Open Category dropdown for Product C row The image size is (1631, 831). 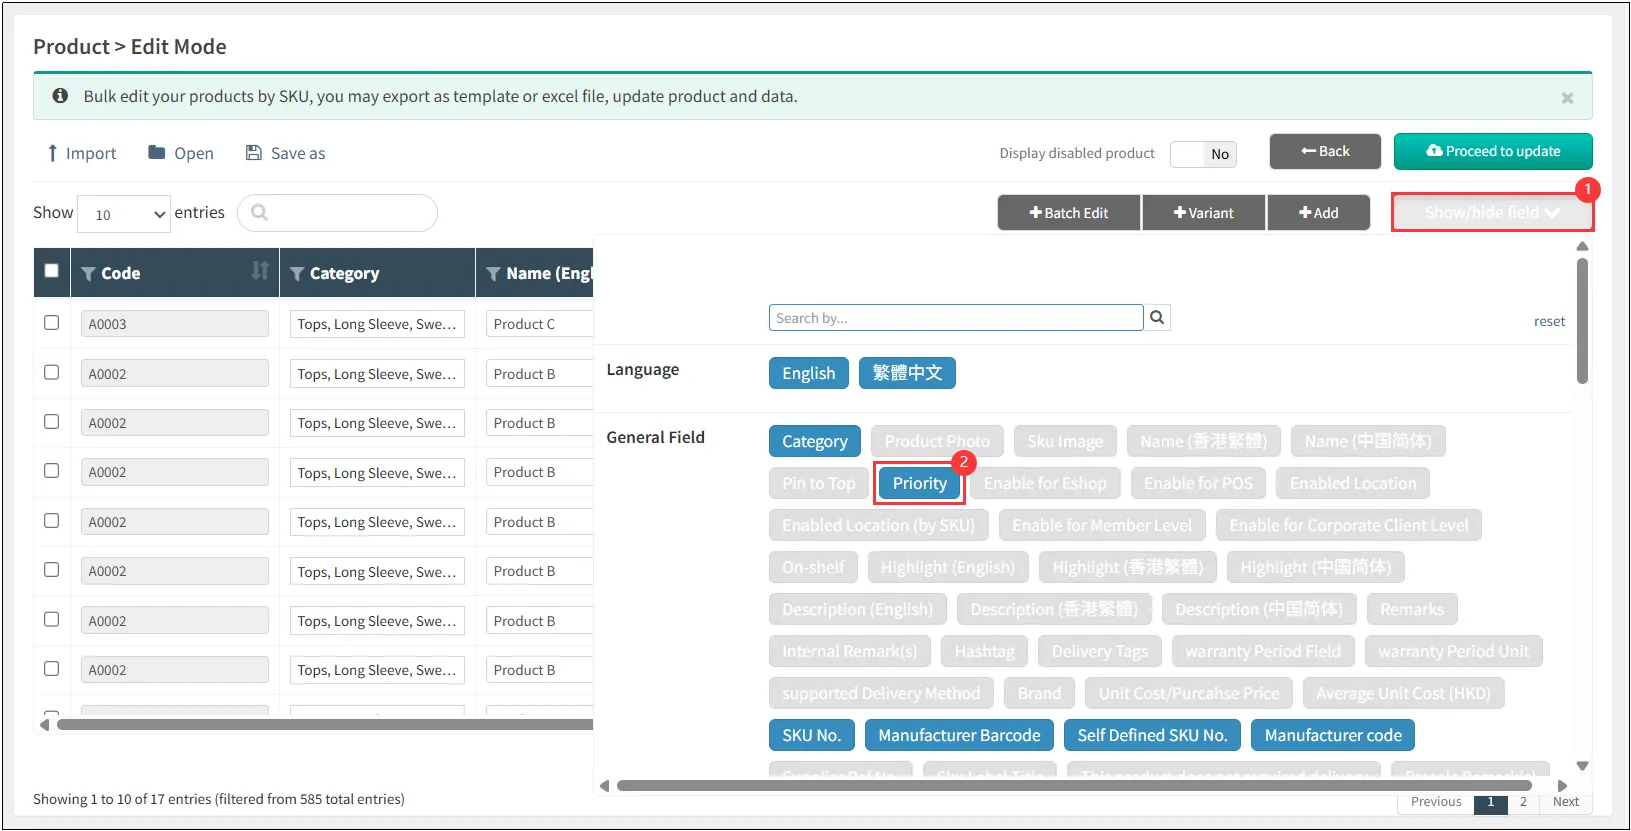[x=376, y=324]
